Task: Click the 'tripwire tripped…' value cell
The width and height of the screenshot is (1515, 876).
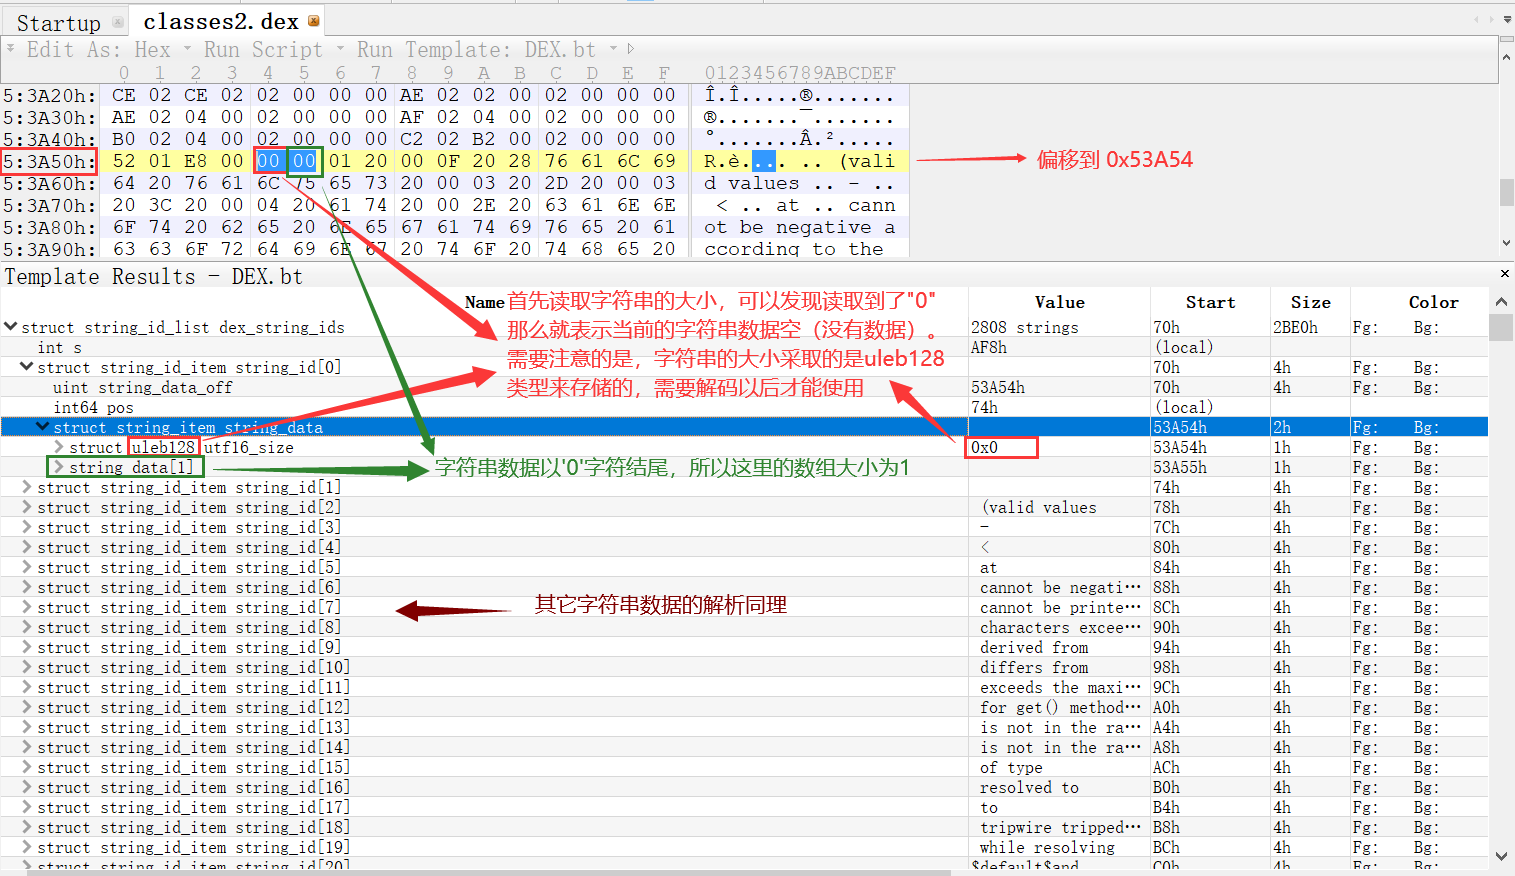Action: pos(1060,827)
